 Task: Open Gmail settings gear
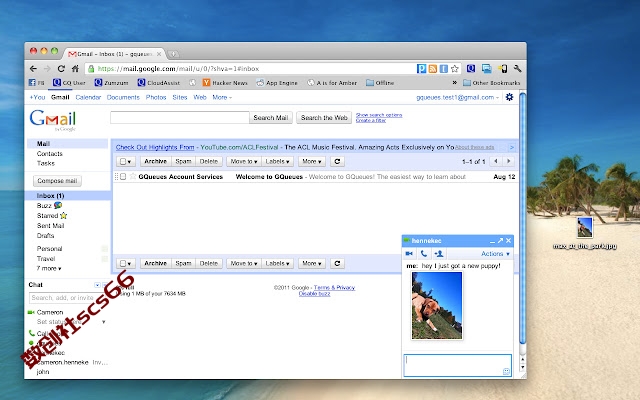pos(509,97)
